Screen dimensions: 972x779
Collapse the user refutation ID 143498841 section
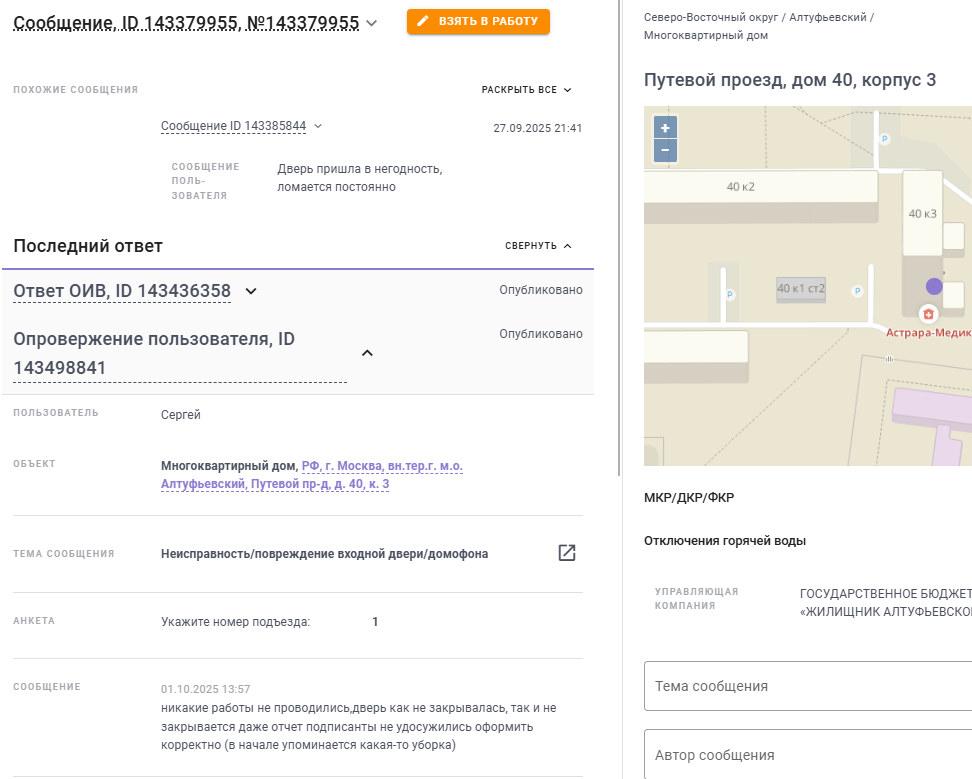(367, 353)
